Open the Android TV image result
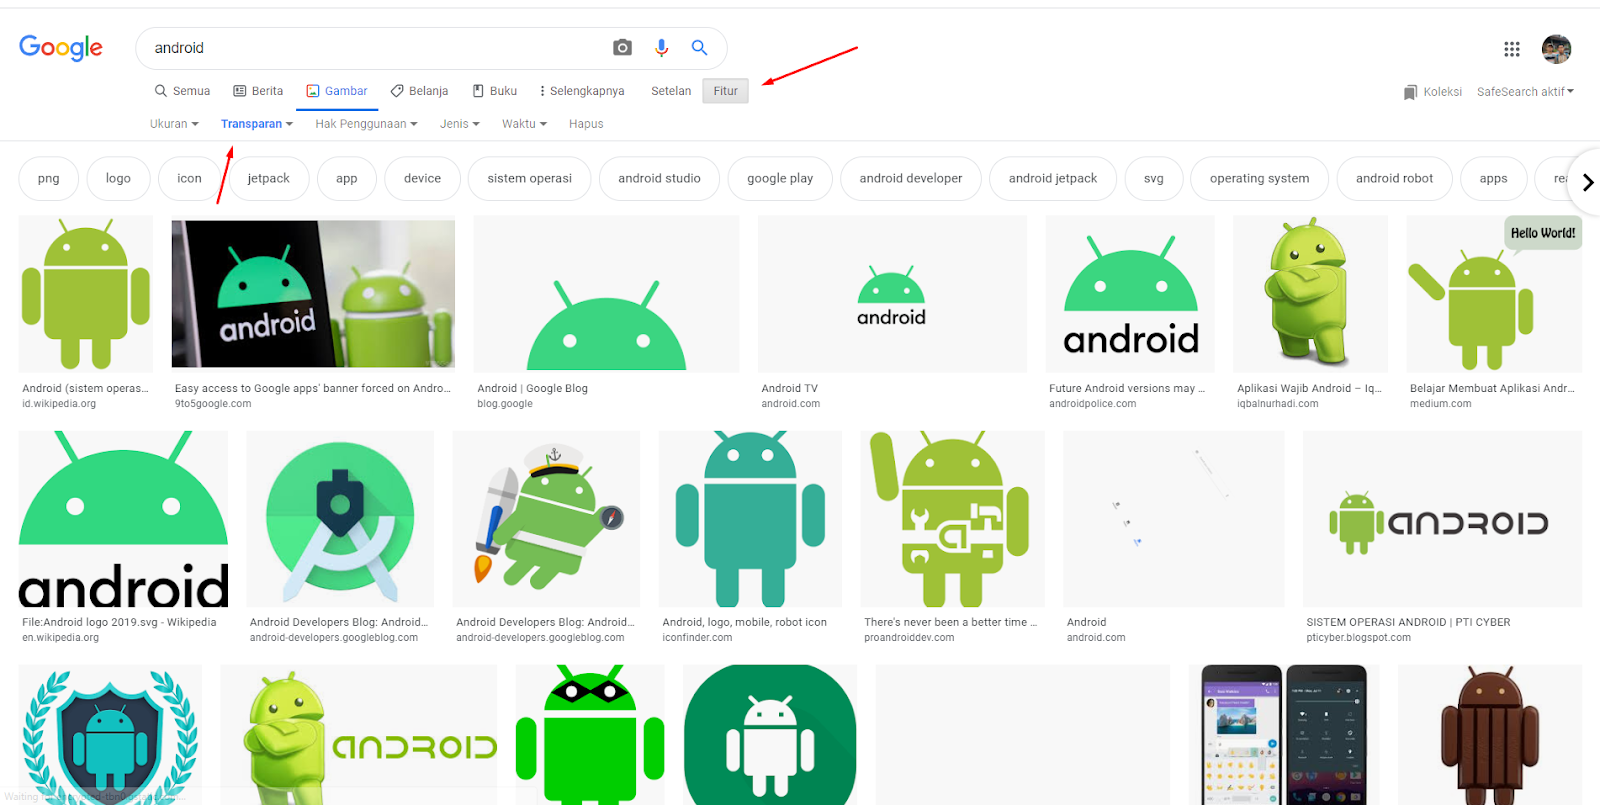1600x805 pixels. tap(892, 294)
